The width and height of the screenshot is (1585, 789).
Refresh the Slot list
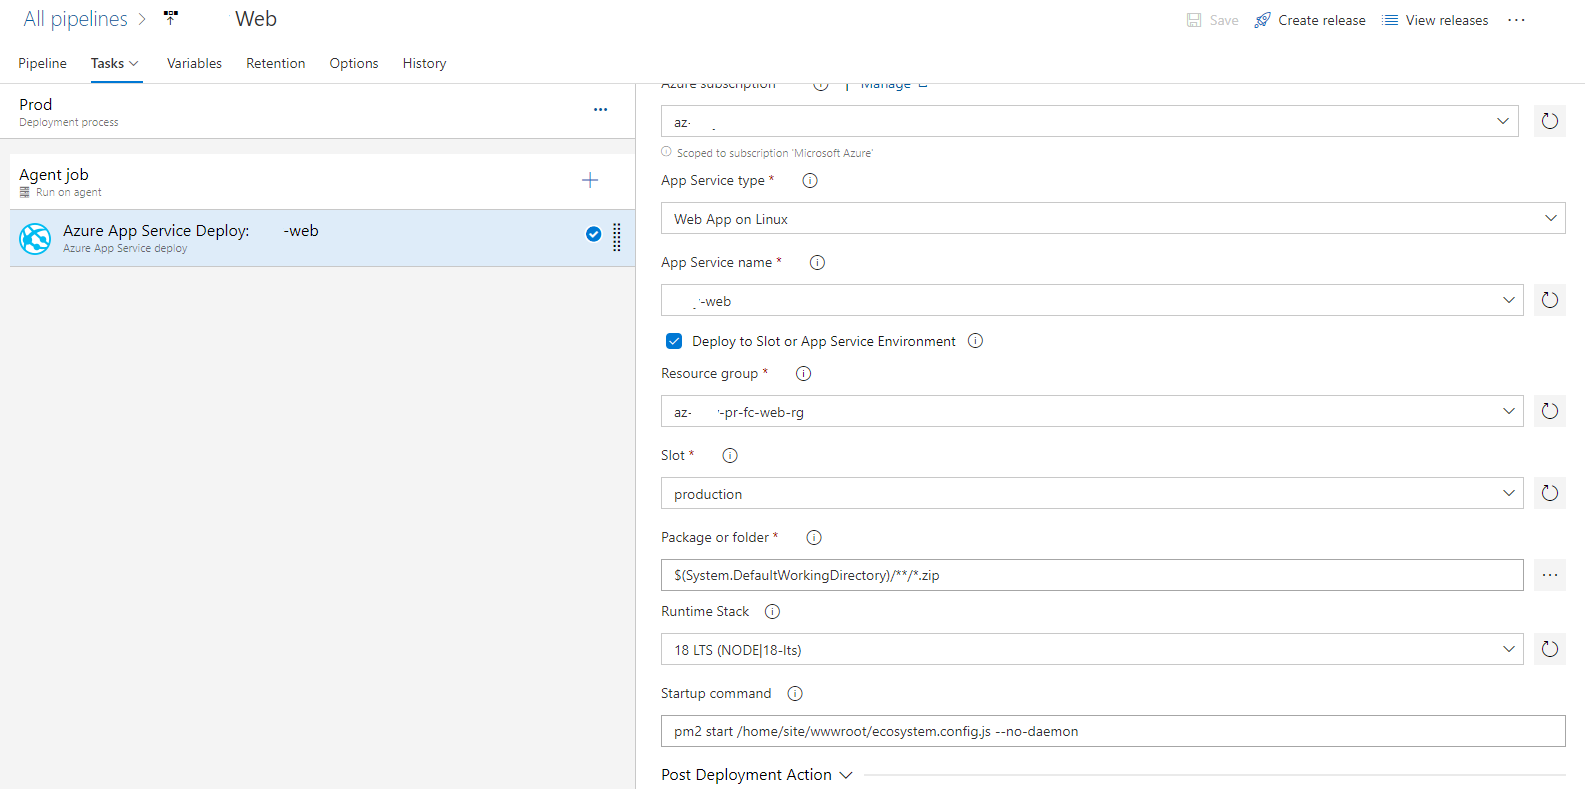pos(1550,493)
